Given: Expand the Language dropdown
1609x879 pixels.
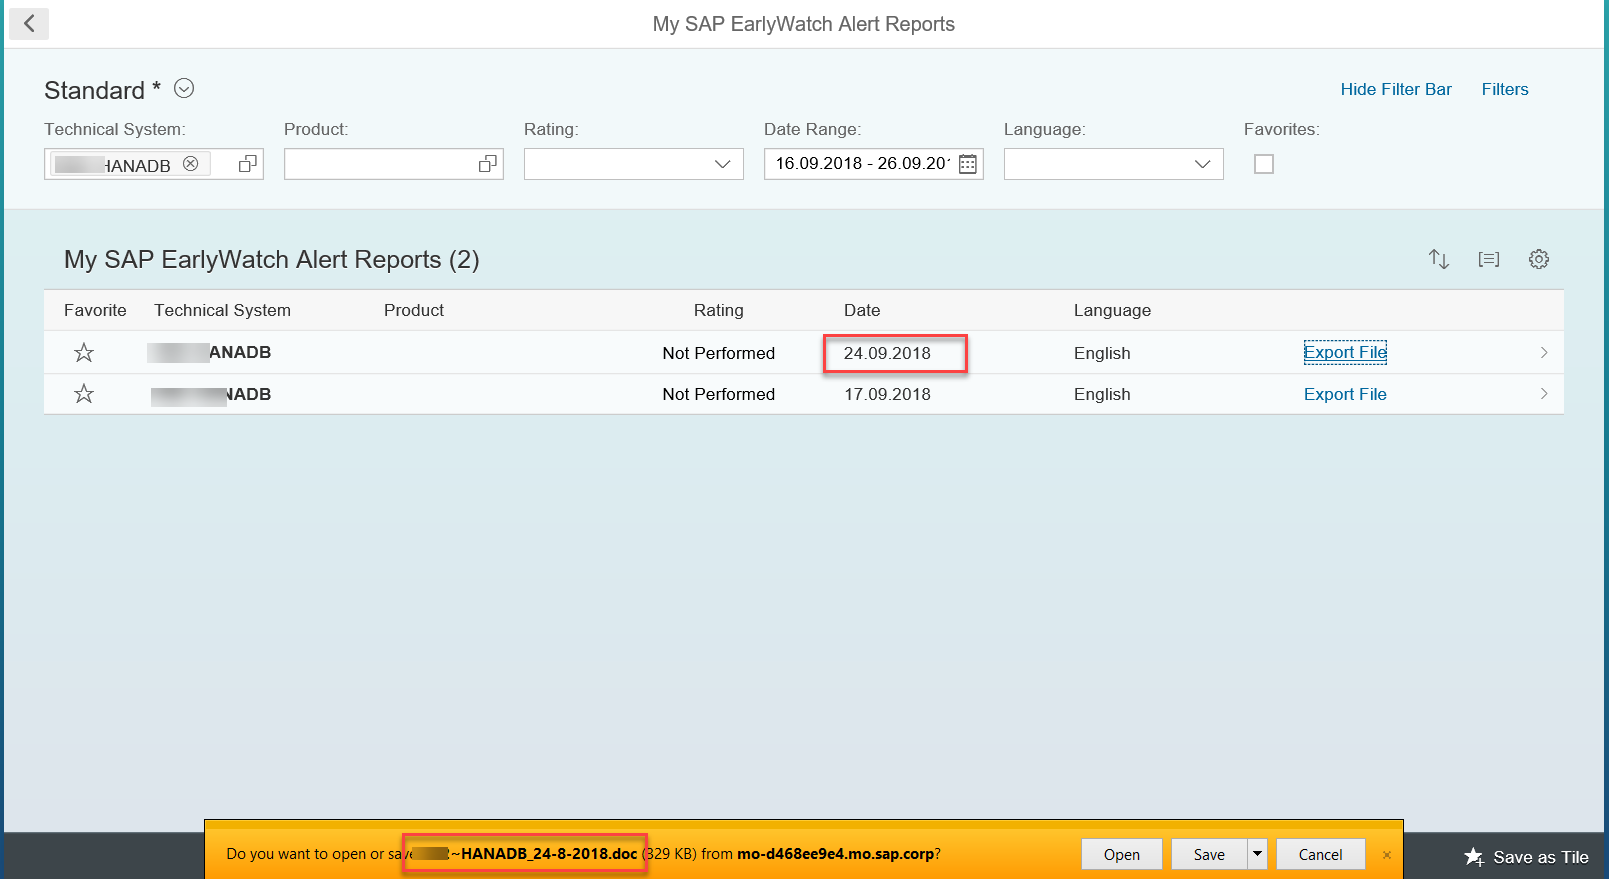Looking at the screenshot, I should pyautogui.click(x=1202, y=164).
